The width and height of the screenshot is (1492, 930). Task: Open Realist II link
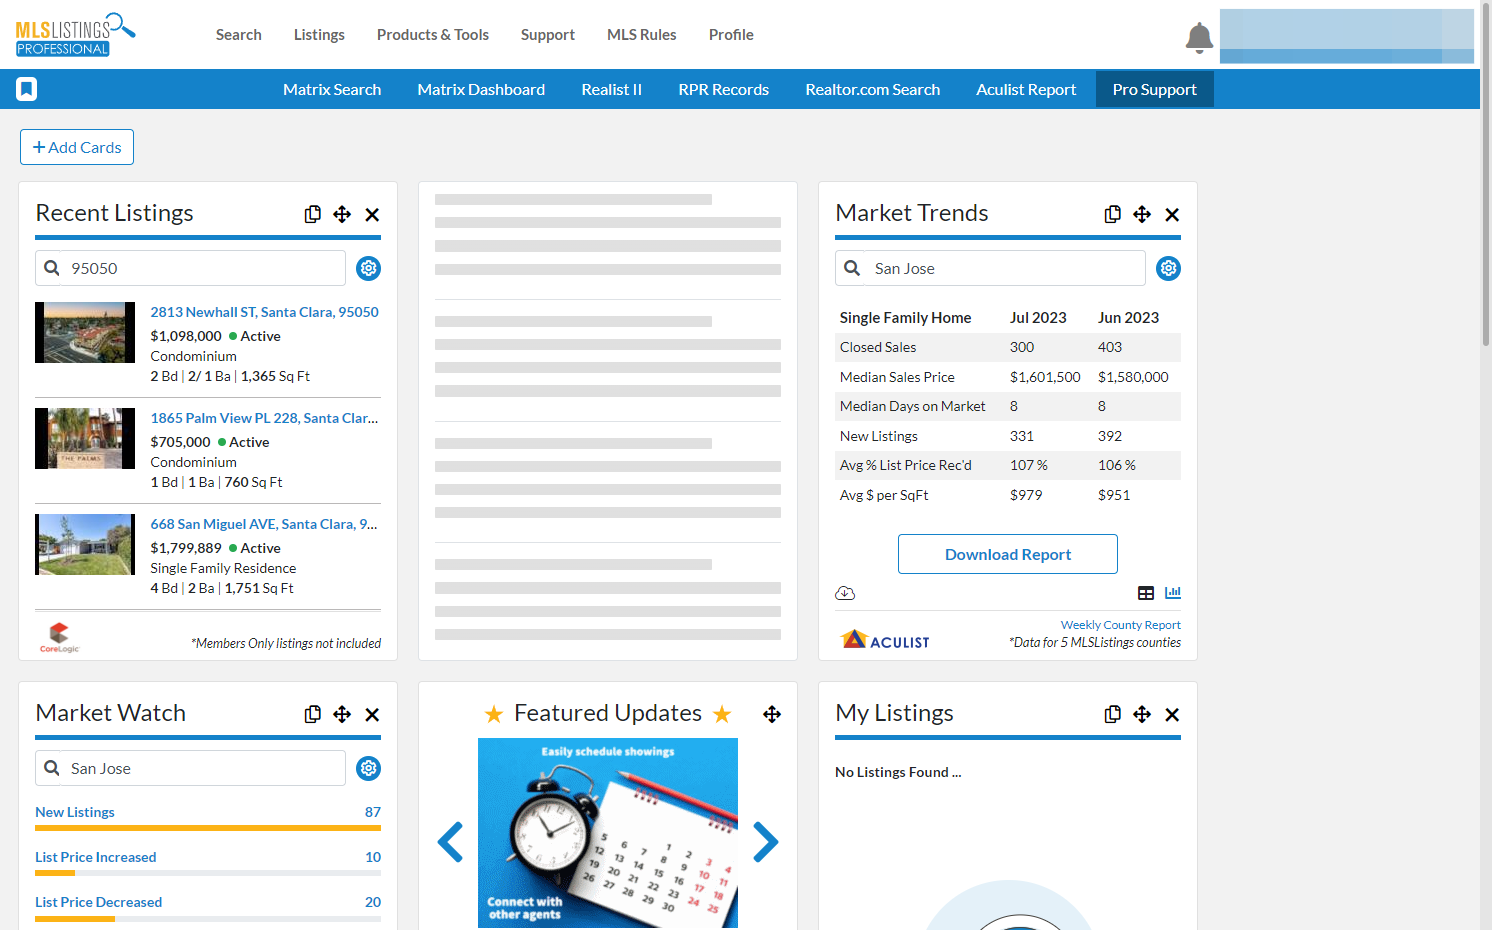(612, 89)
